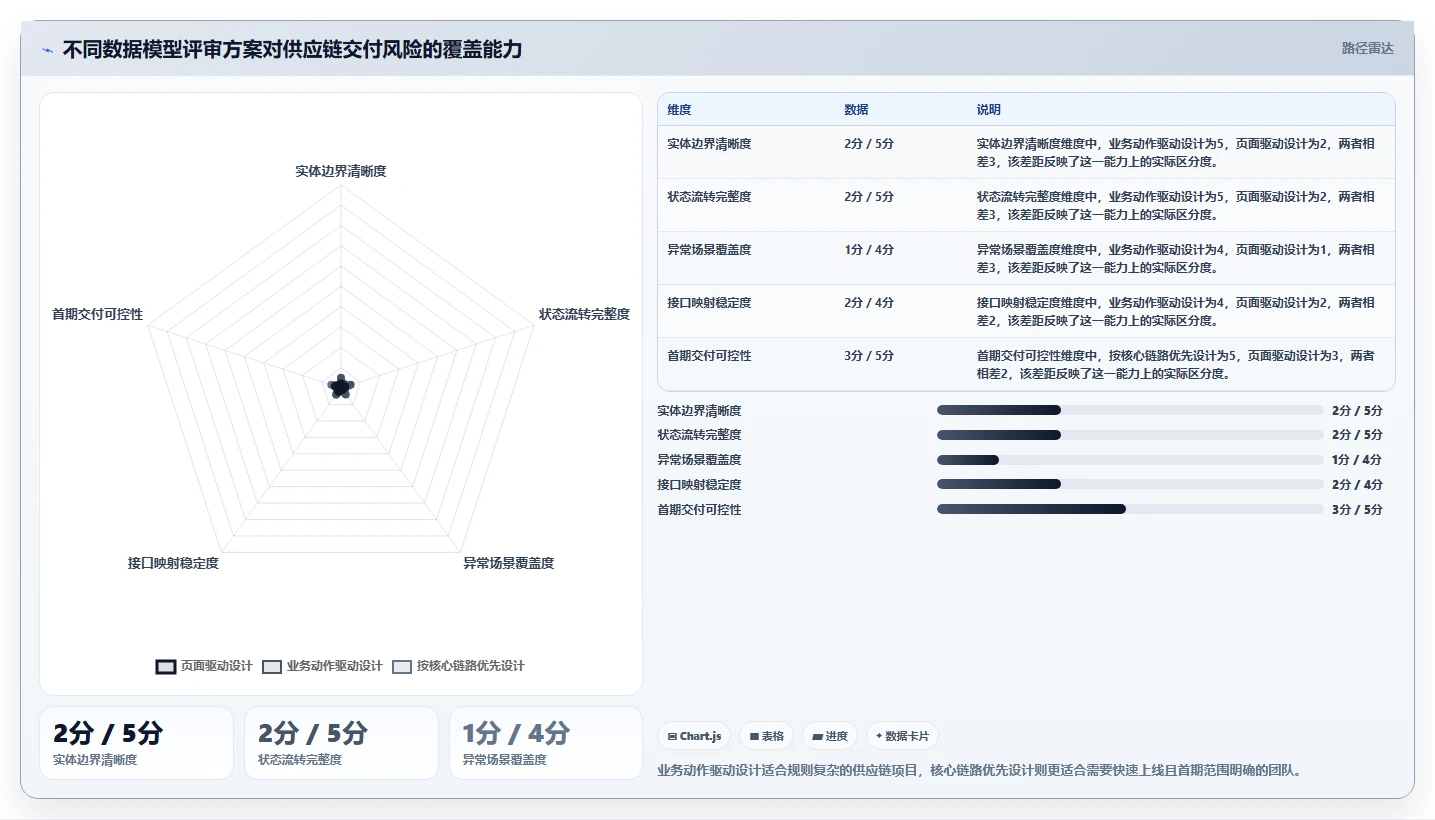Click the 3分 / 5分 value beside the progress bar
This screenshot has height=820, width=1435.
click(1357, 510)
